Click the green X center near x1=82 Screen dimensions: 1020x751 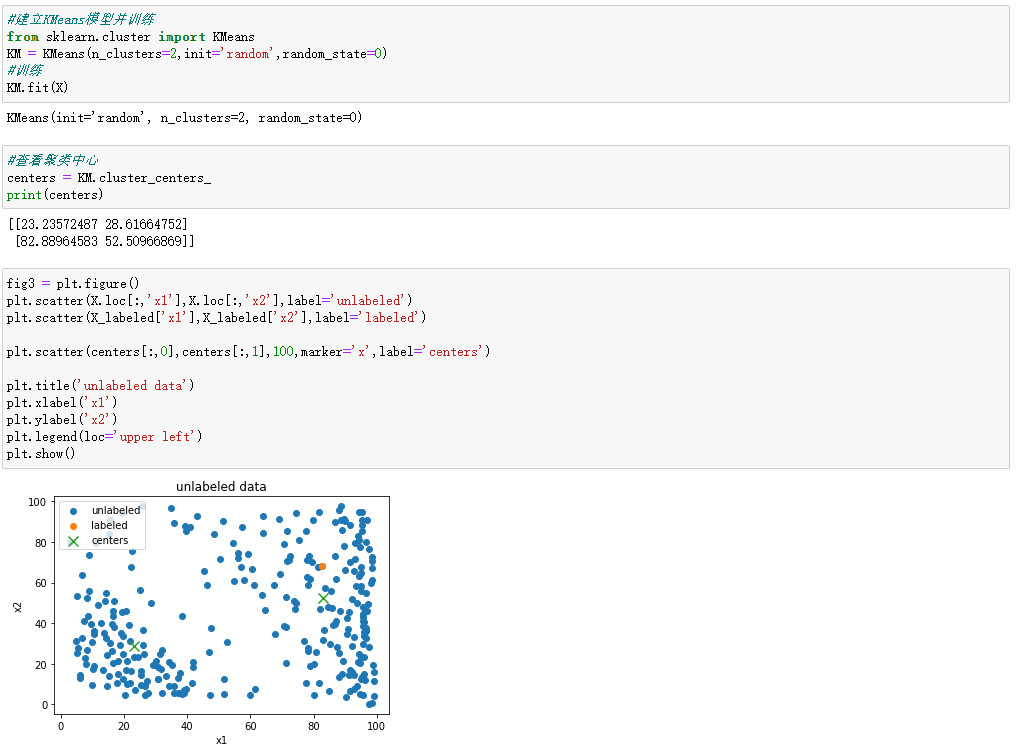click(323, 598)
